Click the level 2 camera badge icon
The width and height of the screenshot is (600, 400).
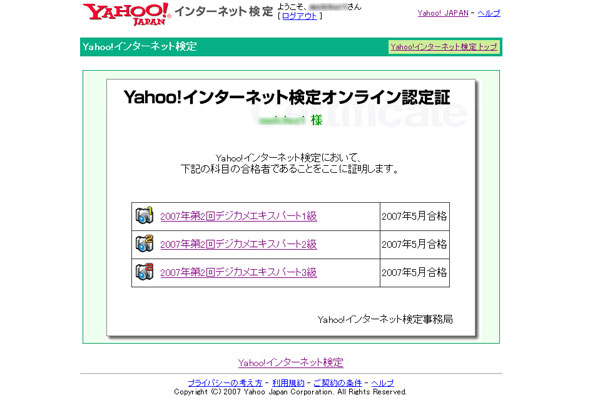pos(144,244)
